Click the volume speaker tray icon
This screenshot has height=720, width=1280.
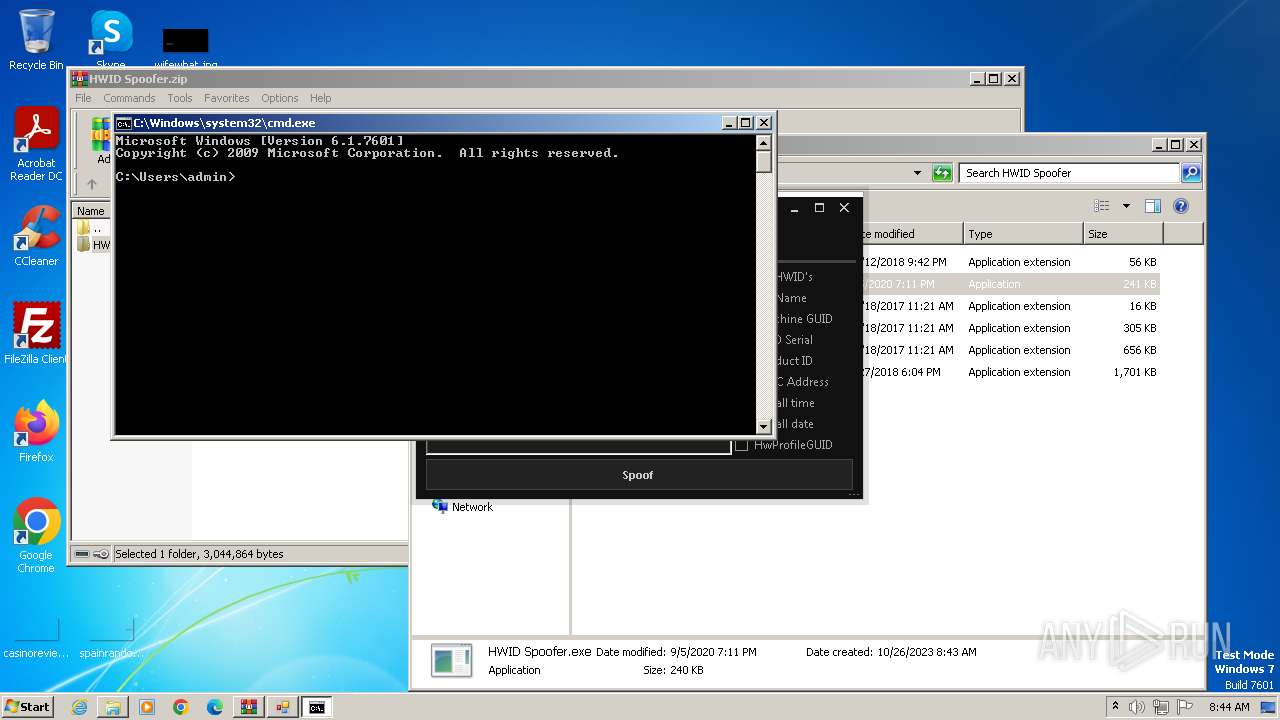coord(1137,707)
